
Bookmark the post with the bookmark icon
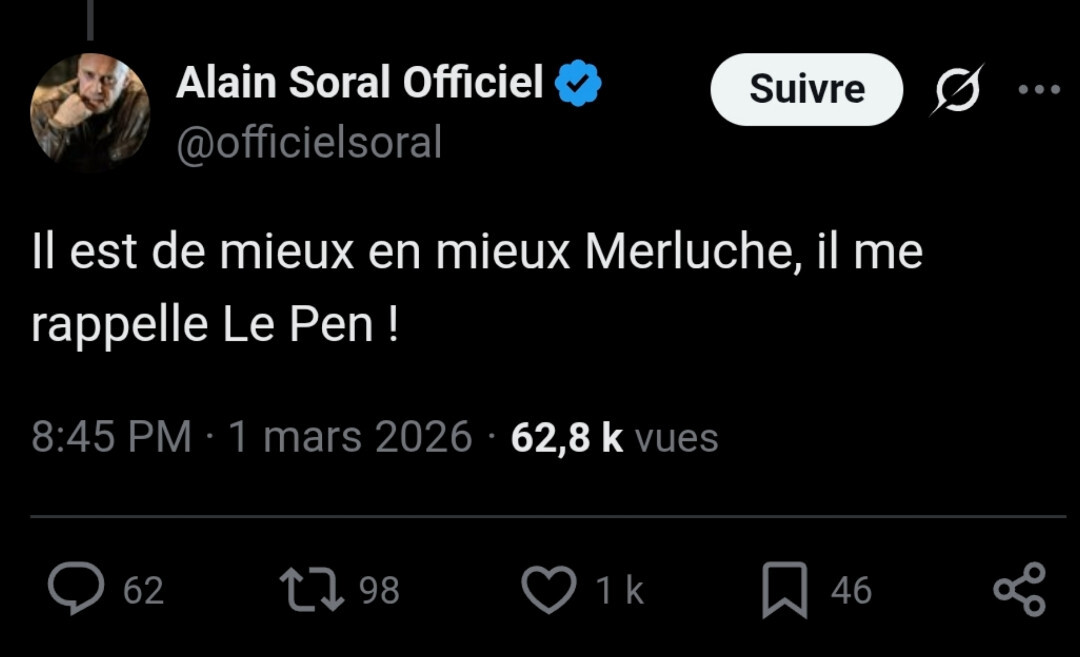pos(784,590)
